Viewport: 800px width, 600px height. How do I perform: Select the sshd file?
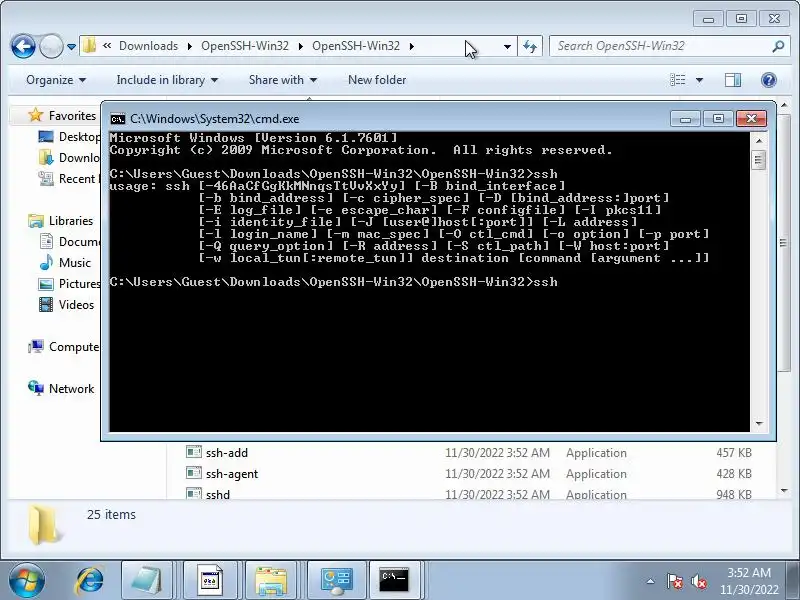(x=217, y=494)
